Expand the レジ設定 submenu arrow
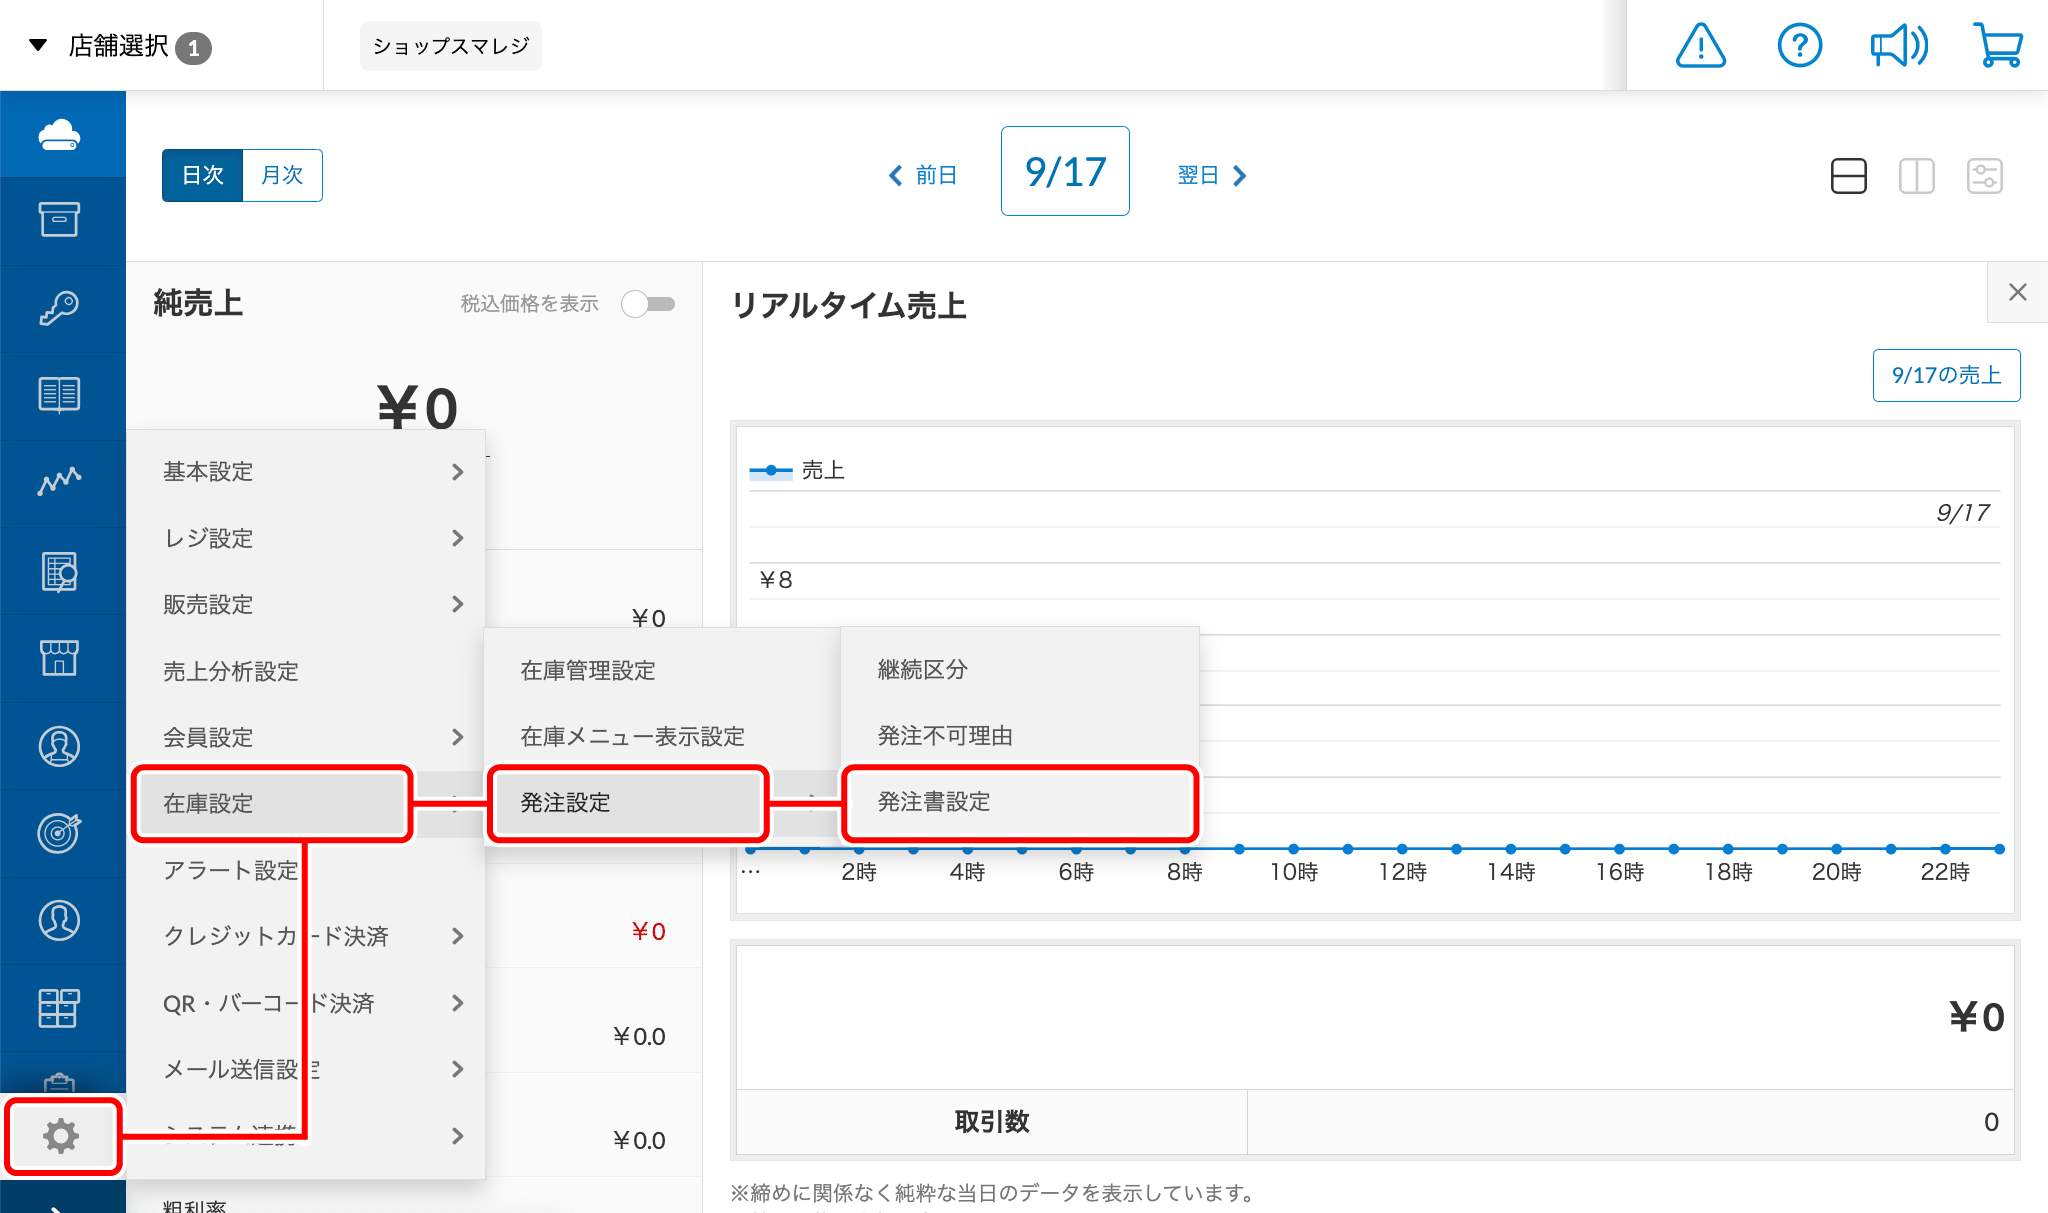 [457, 538]
